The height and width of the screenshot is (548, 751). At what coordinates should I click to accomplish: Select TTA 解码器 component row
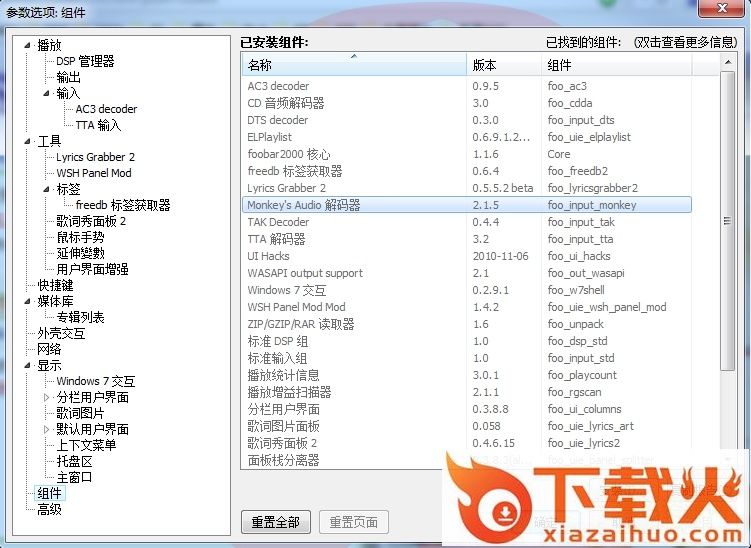pos(467,239)
